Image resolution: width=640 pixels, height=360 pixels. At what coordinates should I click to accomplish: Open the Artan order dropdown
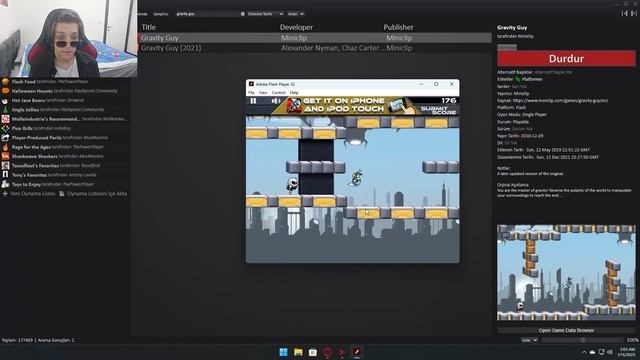point(296,14)
